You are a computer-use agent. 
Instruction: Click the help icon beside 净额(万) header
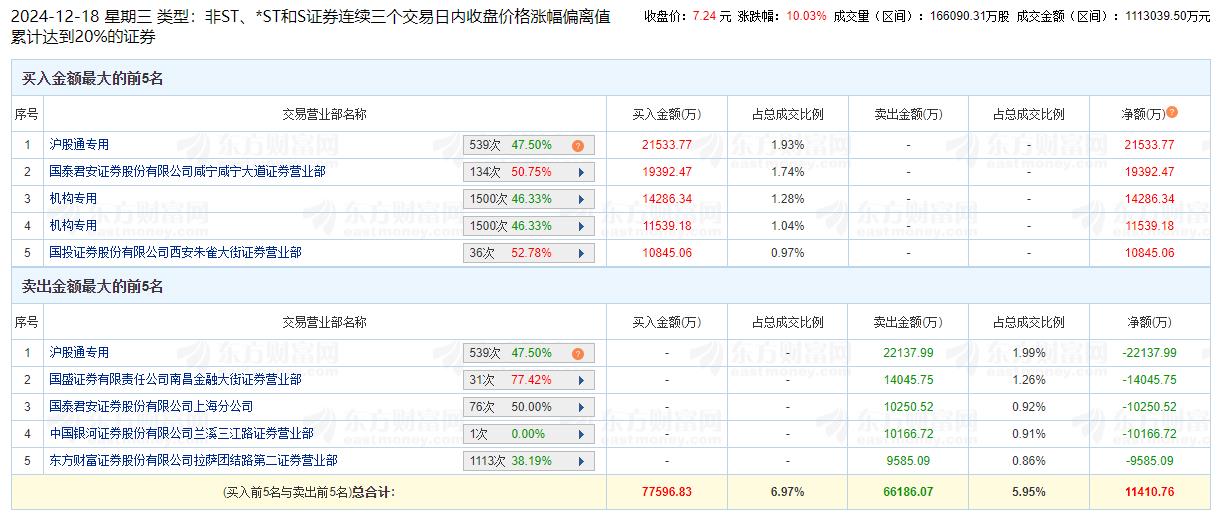tap(1172, 113)
